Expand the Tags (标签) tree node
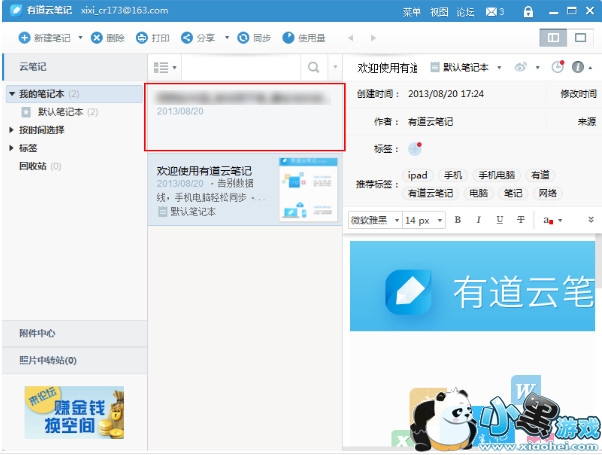602x455 pixels. point(12,148)
